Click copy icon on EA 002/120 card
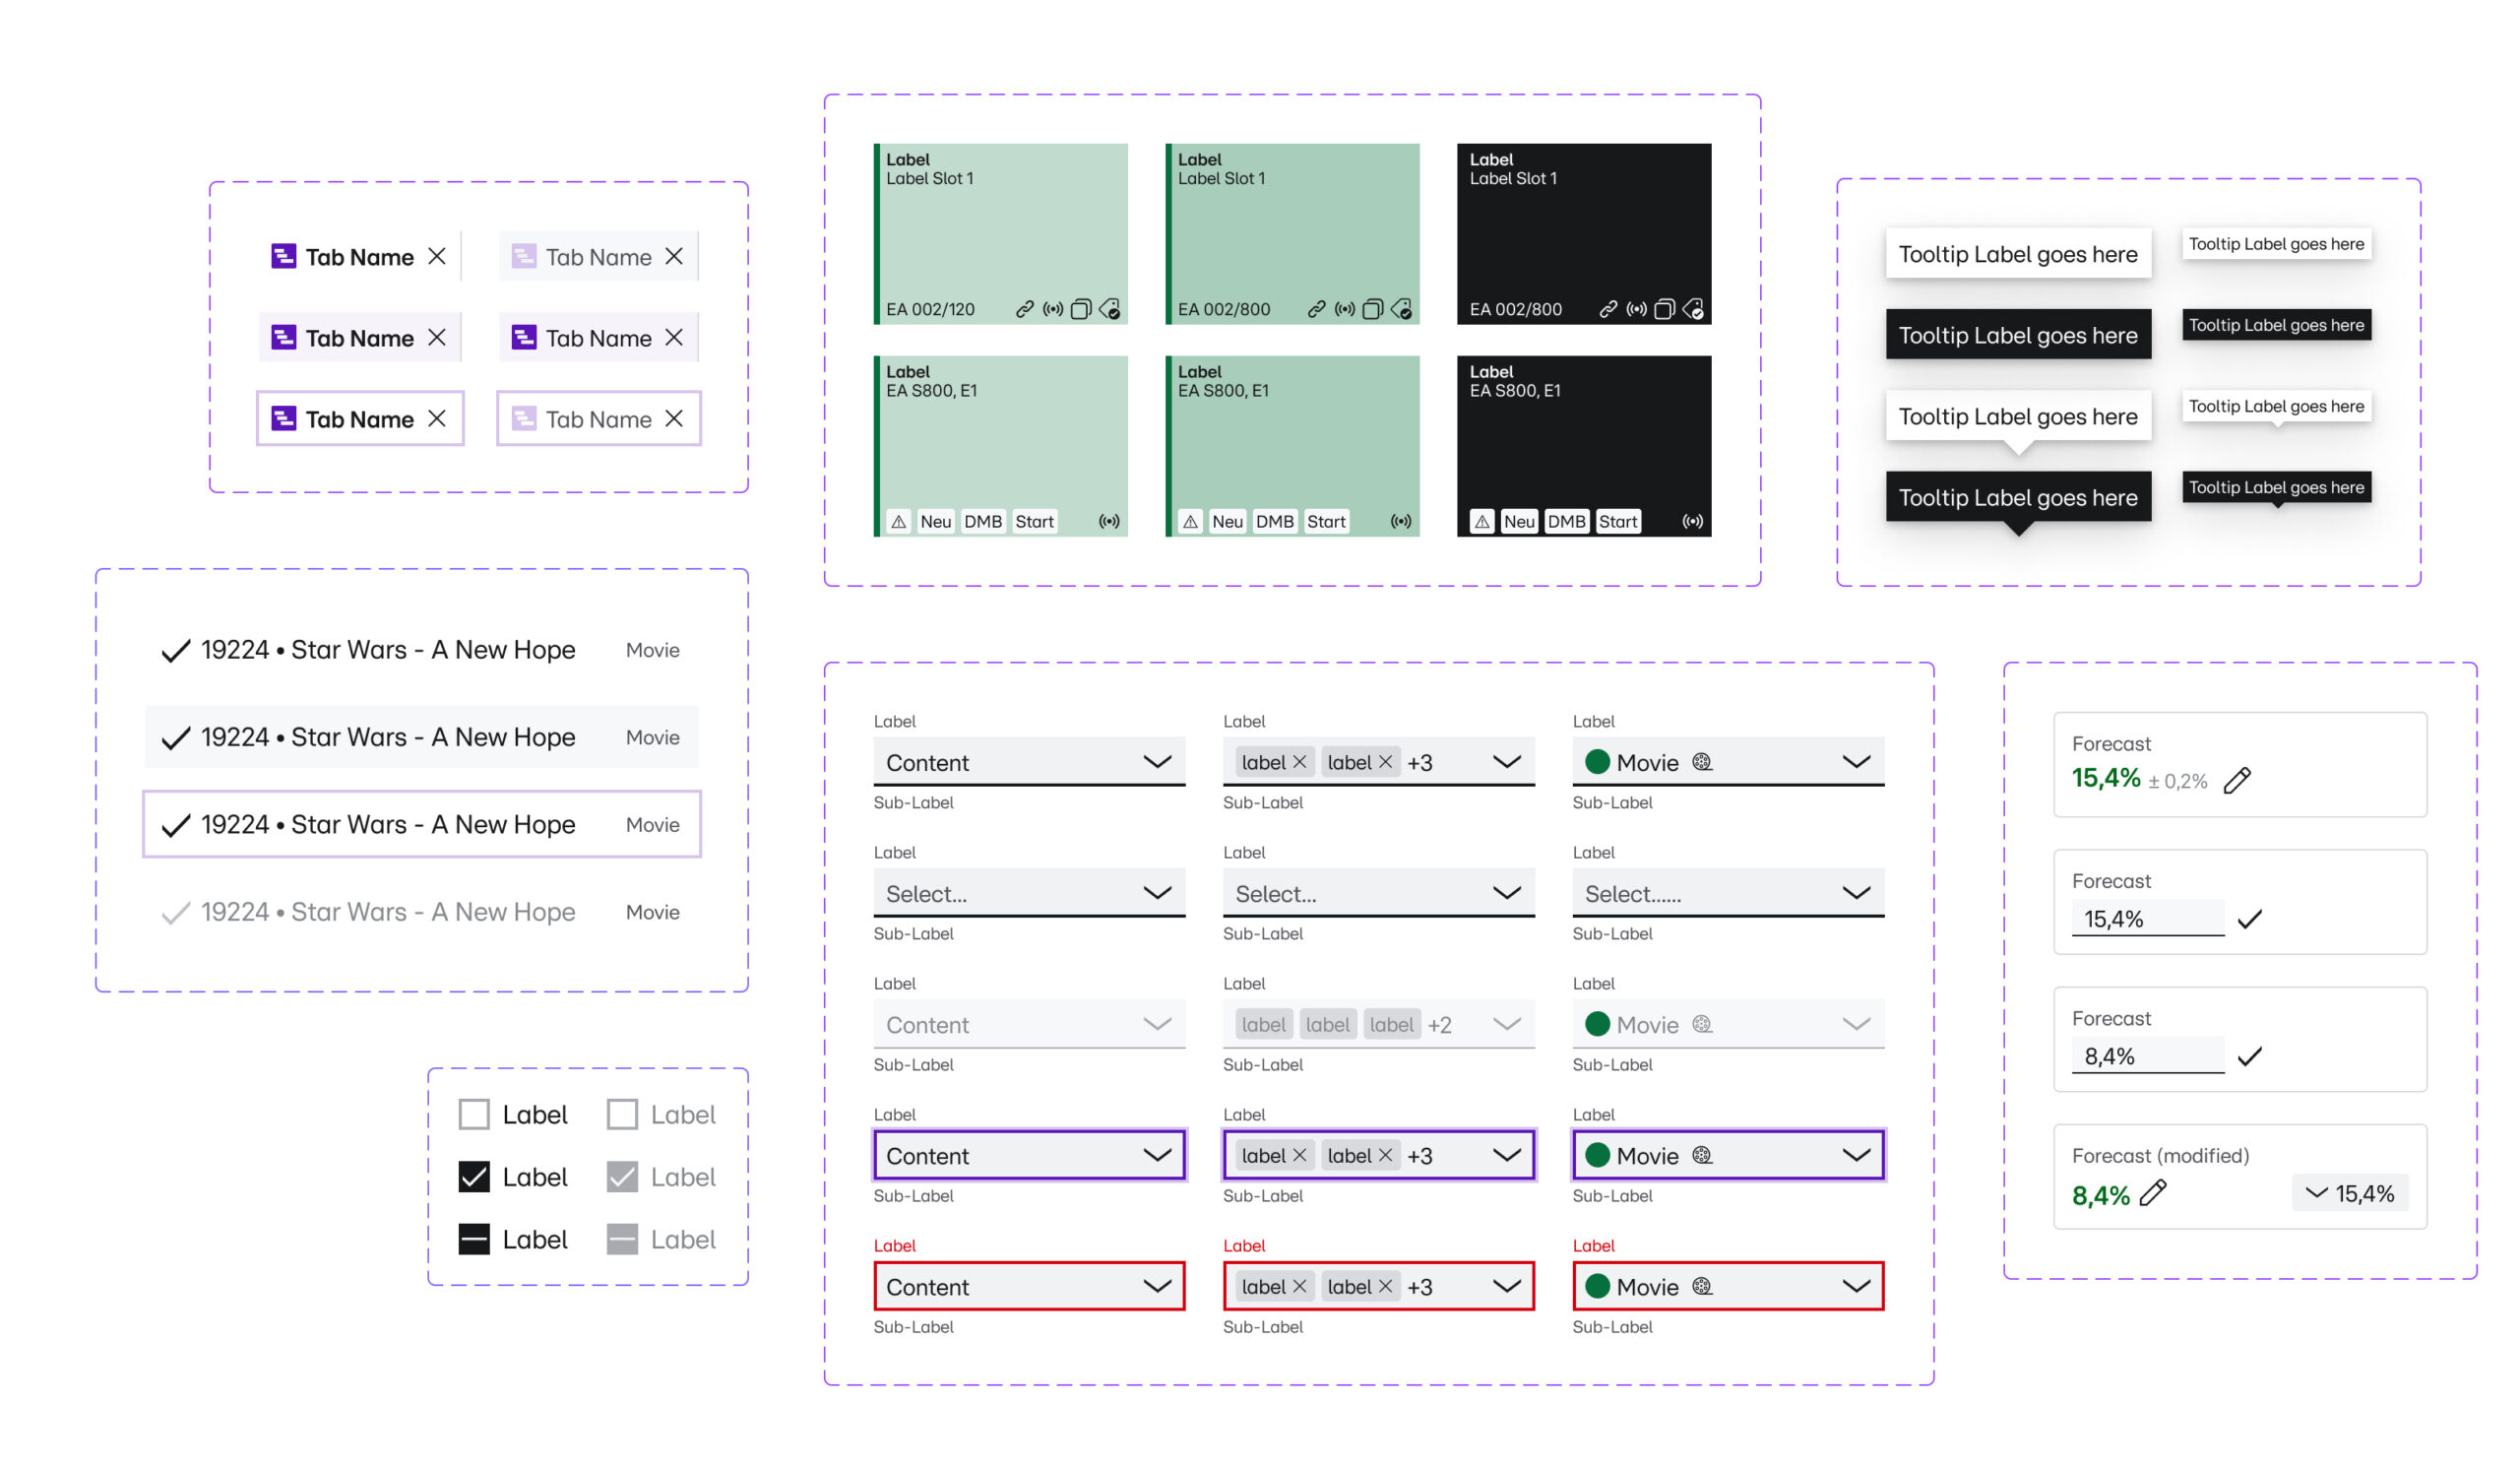2520x1467 pixels. click(1080, 309)
